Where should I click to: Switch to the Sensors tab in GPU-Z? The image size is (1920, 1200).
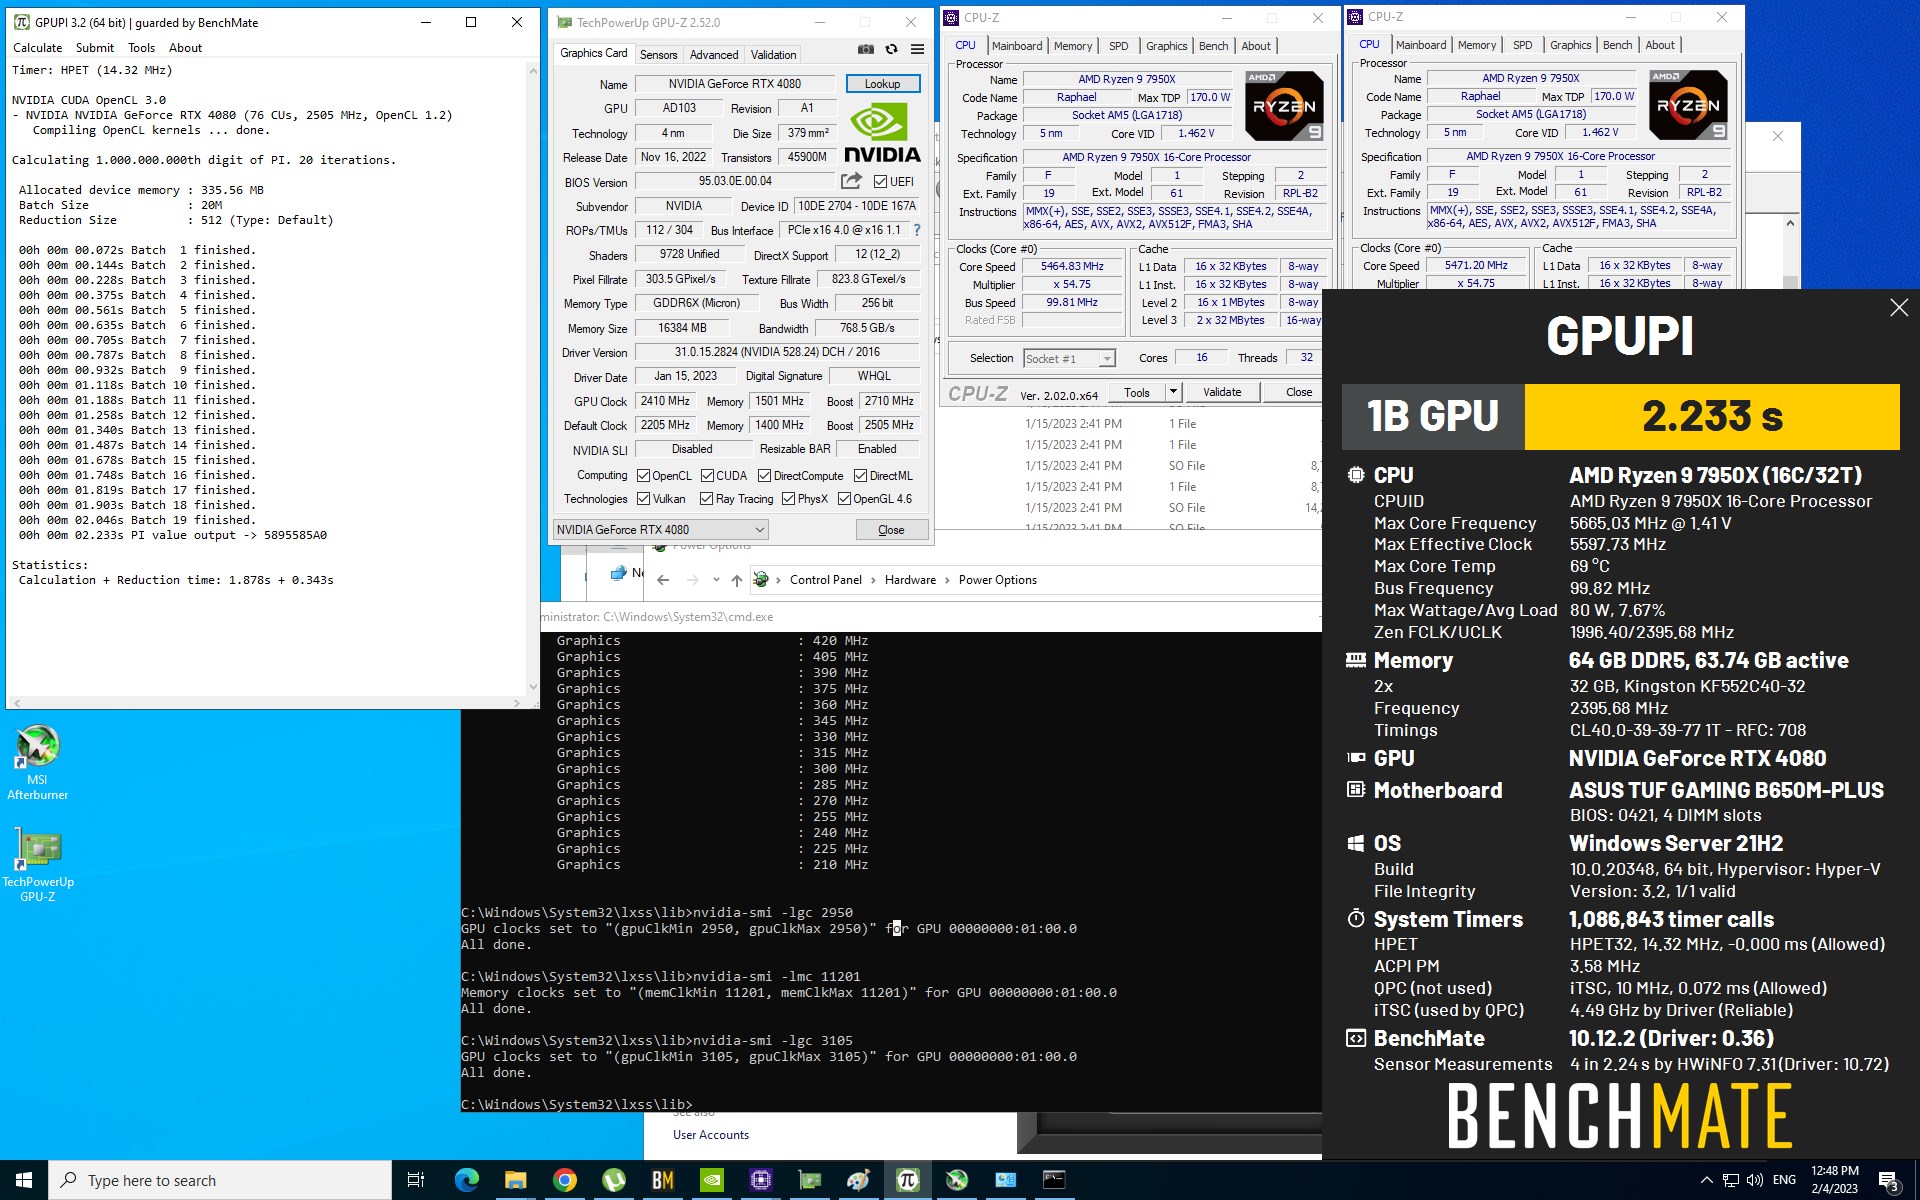[658, 55]
